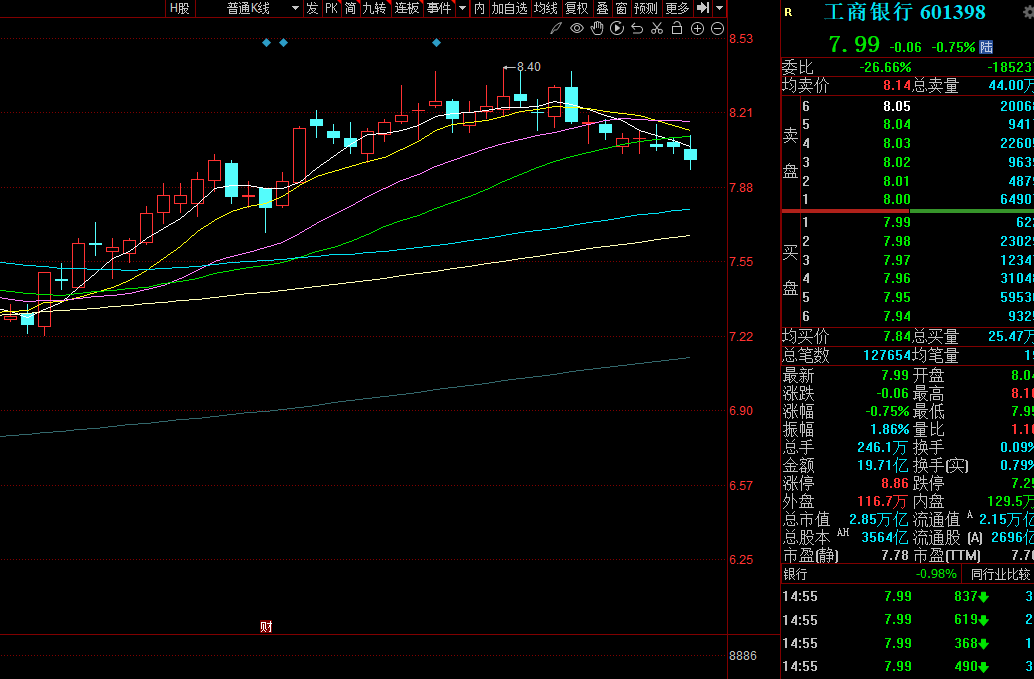Switch to the H股 tab
1034x679 pixels.
click(178, 8)
